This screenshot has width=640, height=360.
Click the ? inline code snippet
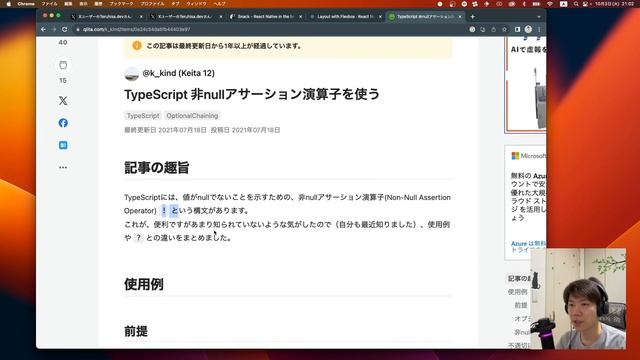coord(138,238)
